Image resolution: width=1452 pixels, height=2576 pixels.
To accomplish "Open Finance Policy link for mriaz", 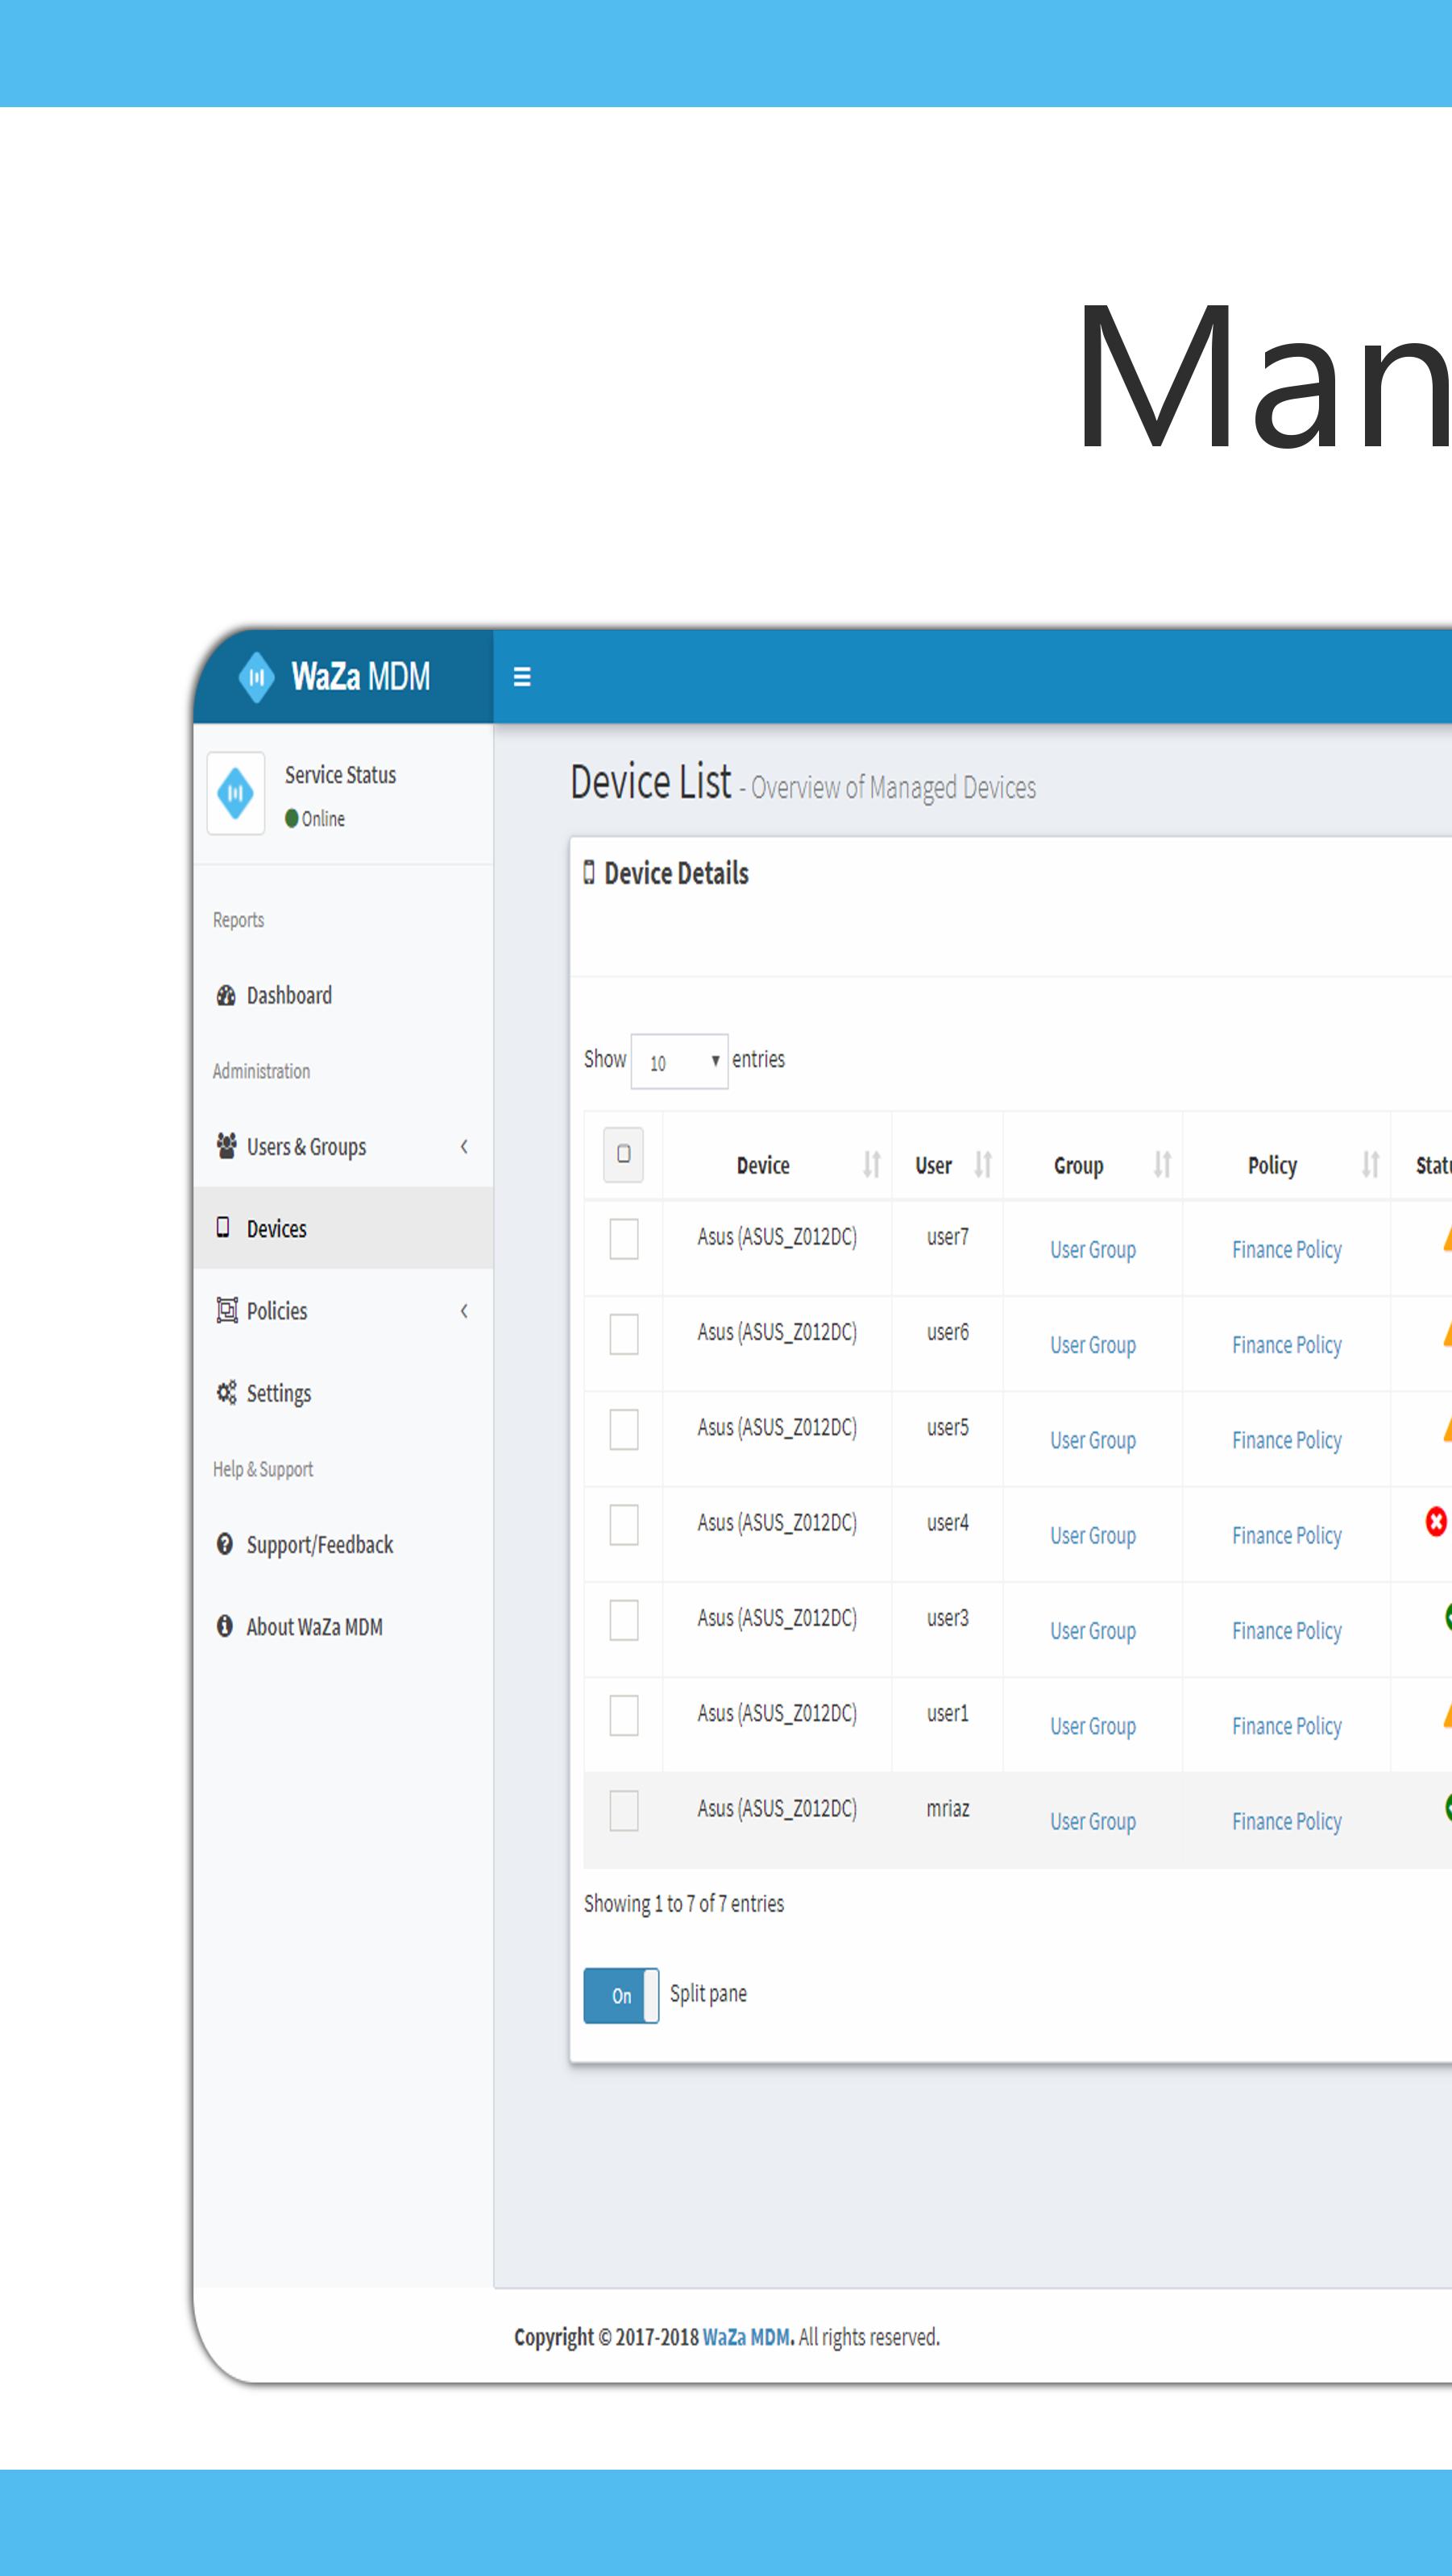I will [1287, 1822].
